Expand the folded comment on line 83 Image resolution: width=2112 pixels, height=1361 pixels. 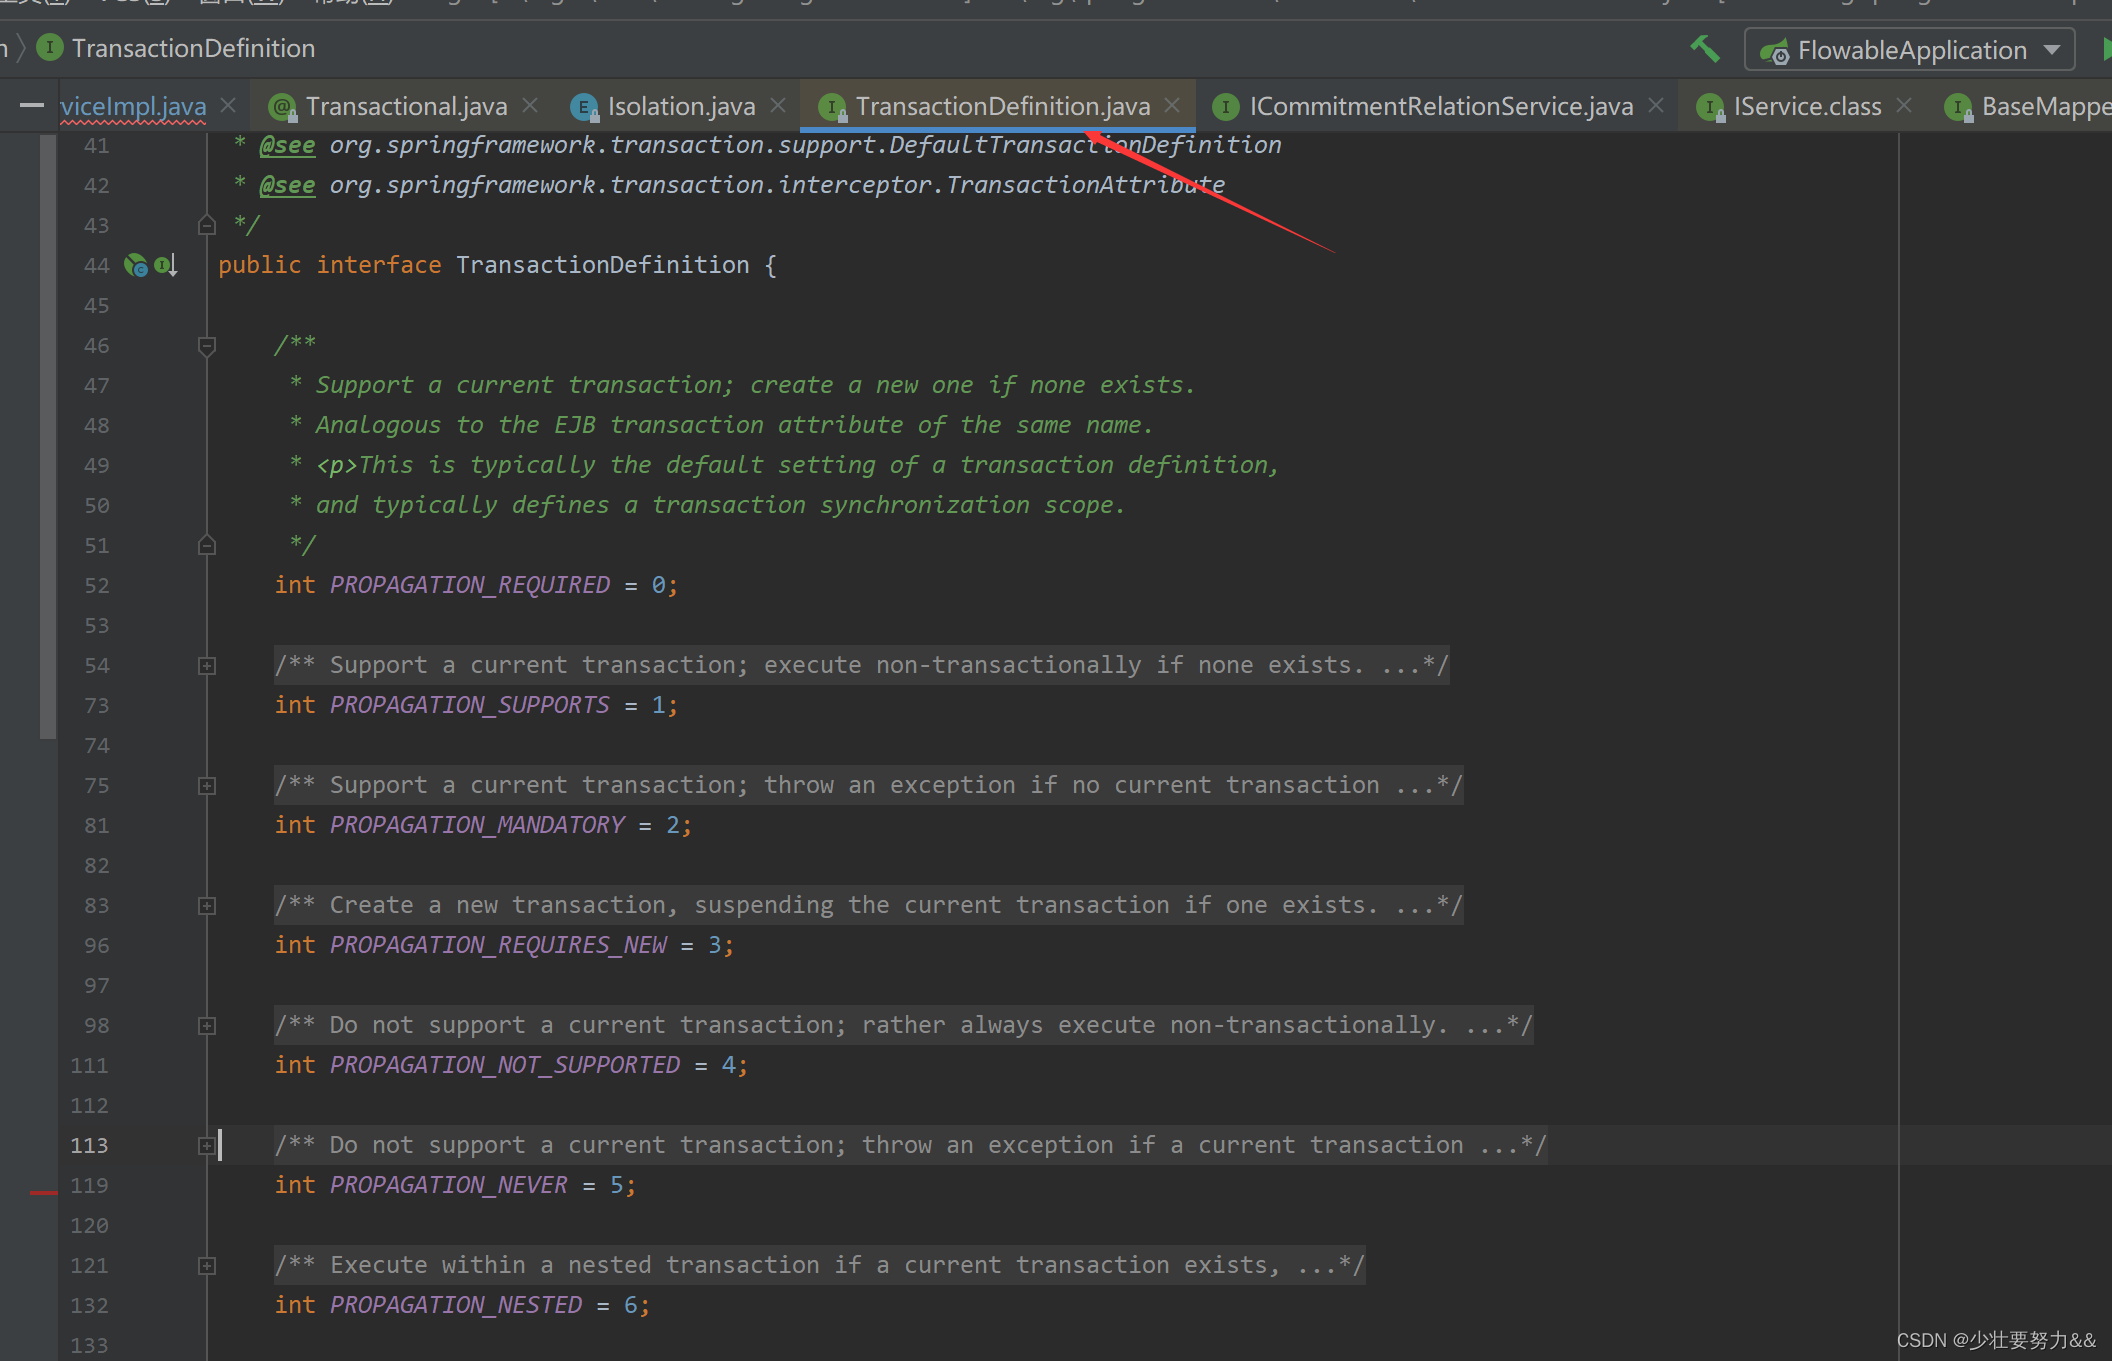click(207, 906)
